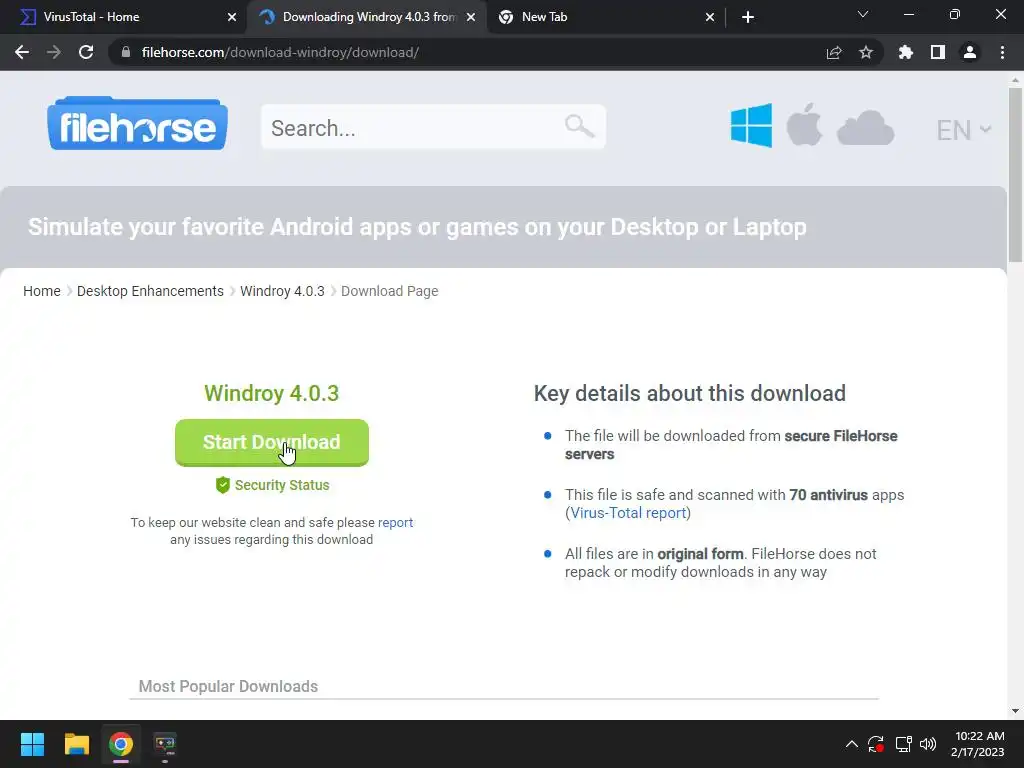Image resolution: width=1024 pixels, height=768 pixels.
Task: Close the New Tab tab
Action: click(710, 17)
